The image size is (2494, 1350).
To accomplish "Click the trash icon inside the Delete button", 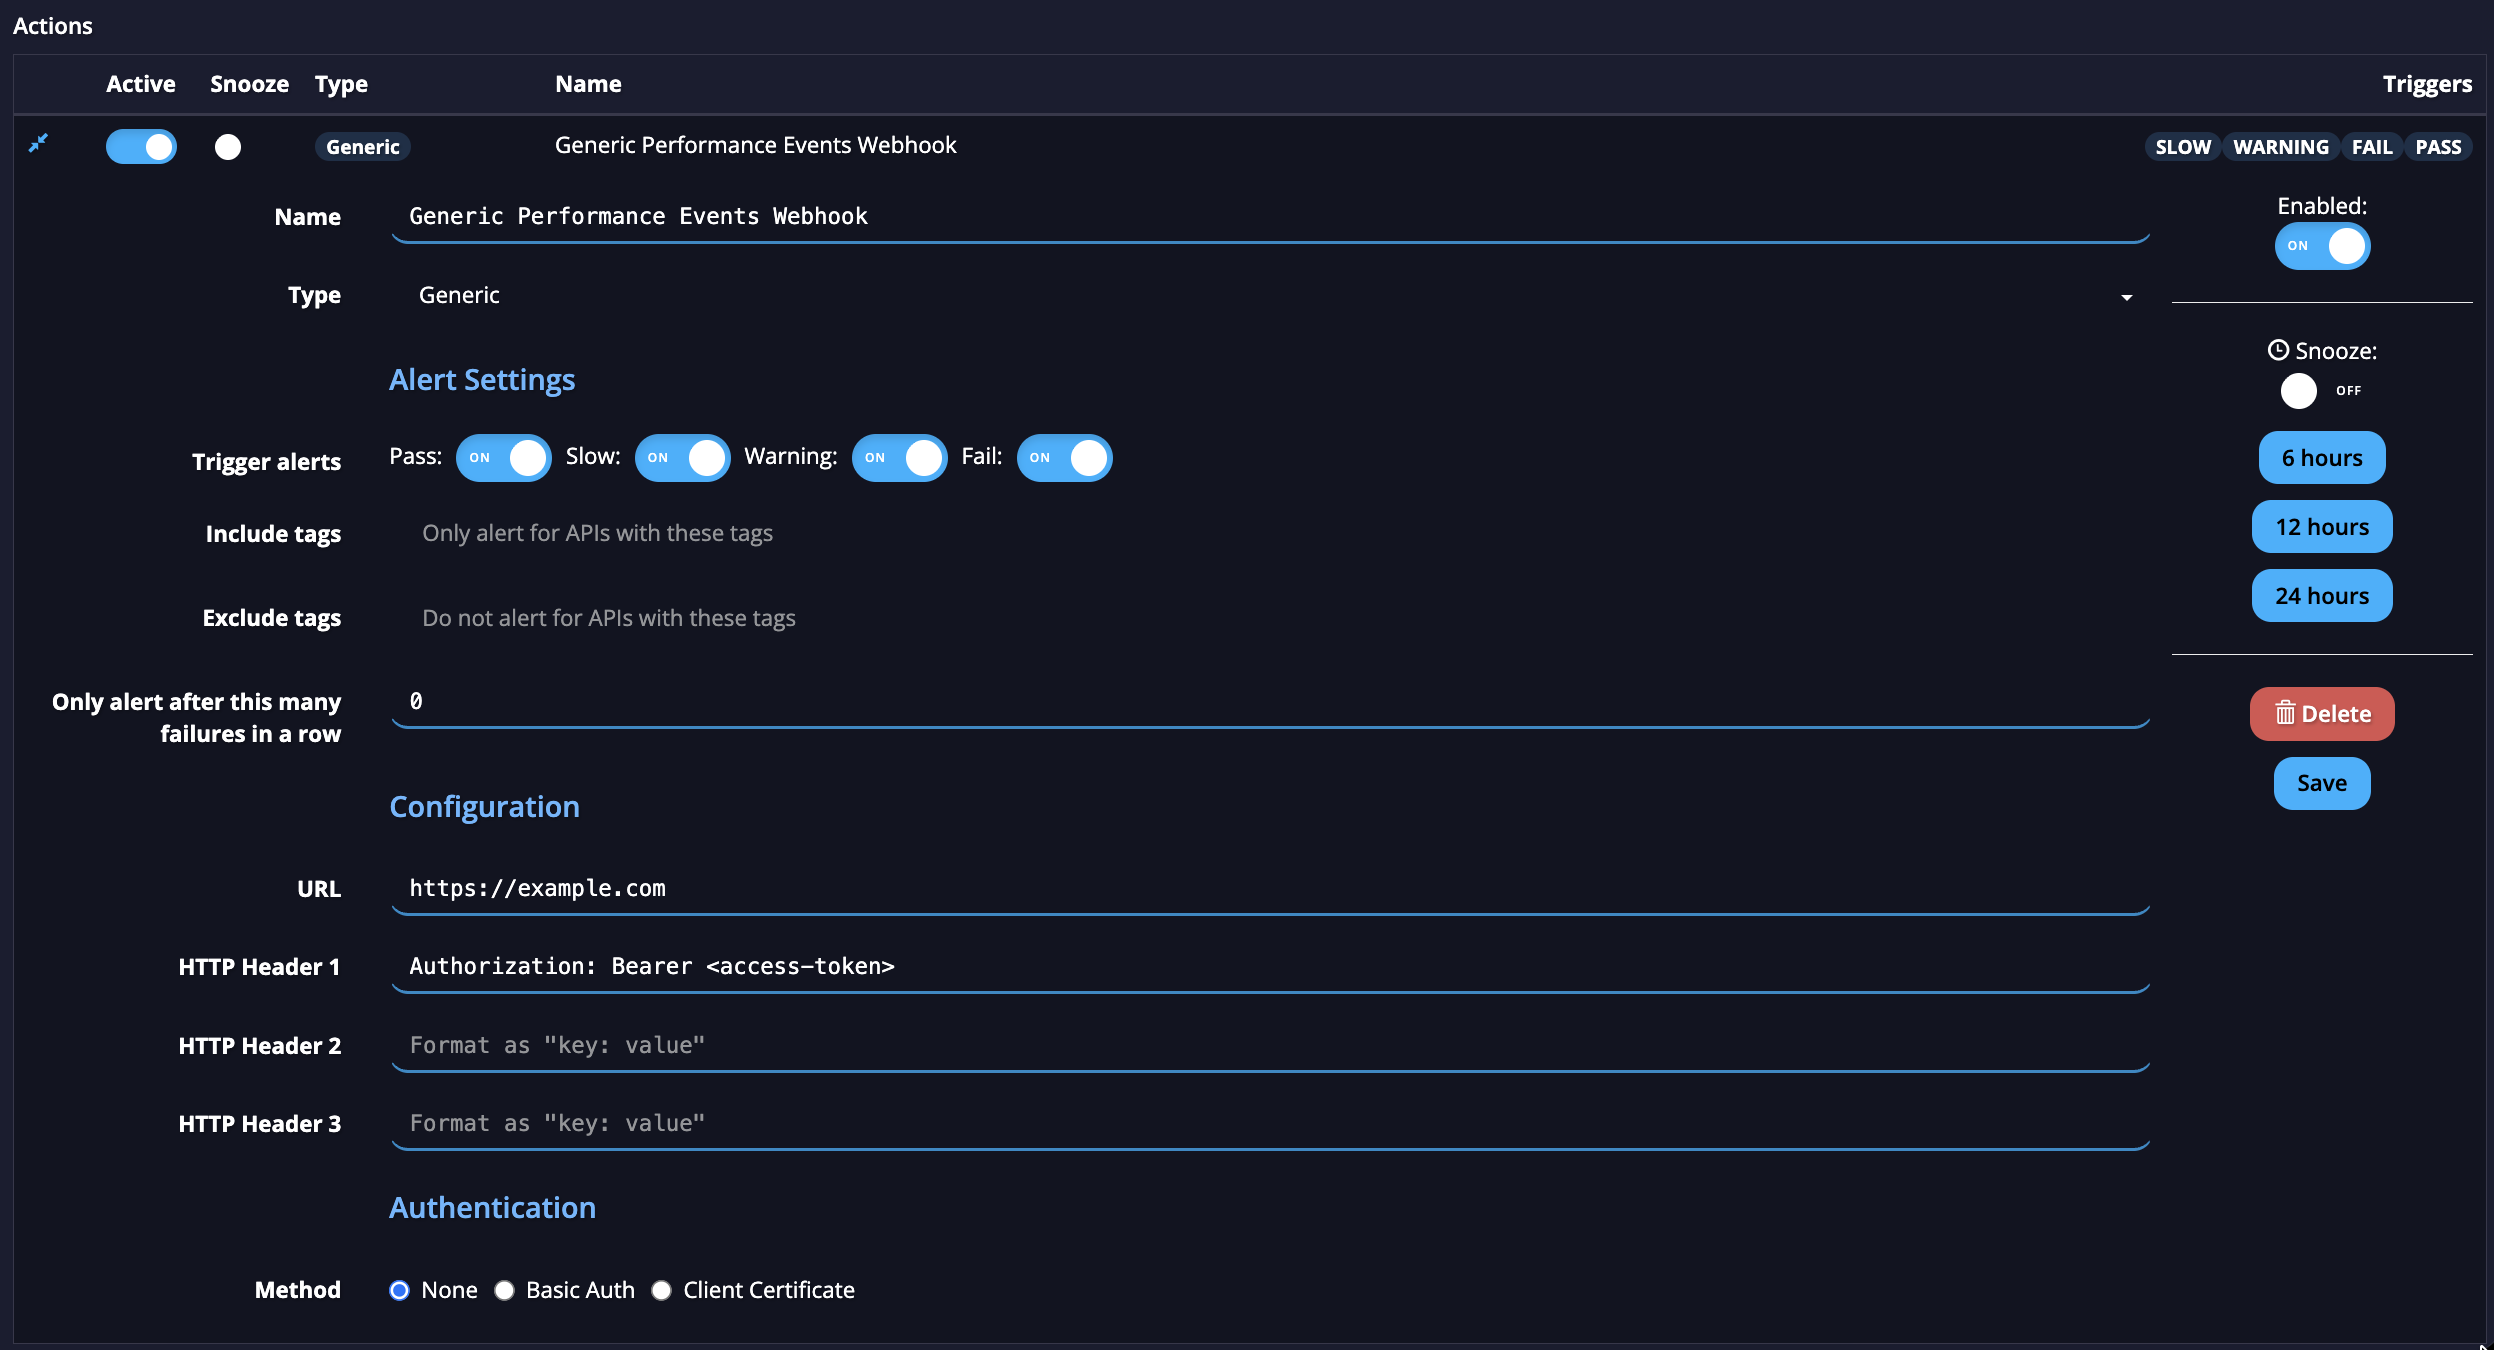I will 2285,714.
